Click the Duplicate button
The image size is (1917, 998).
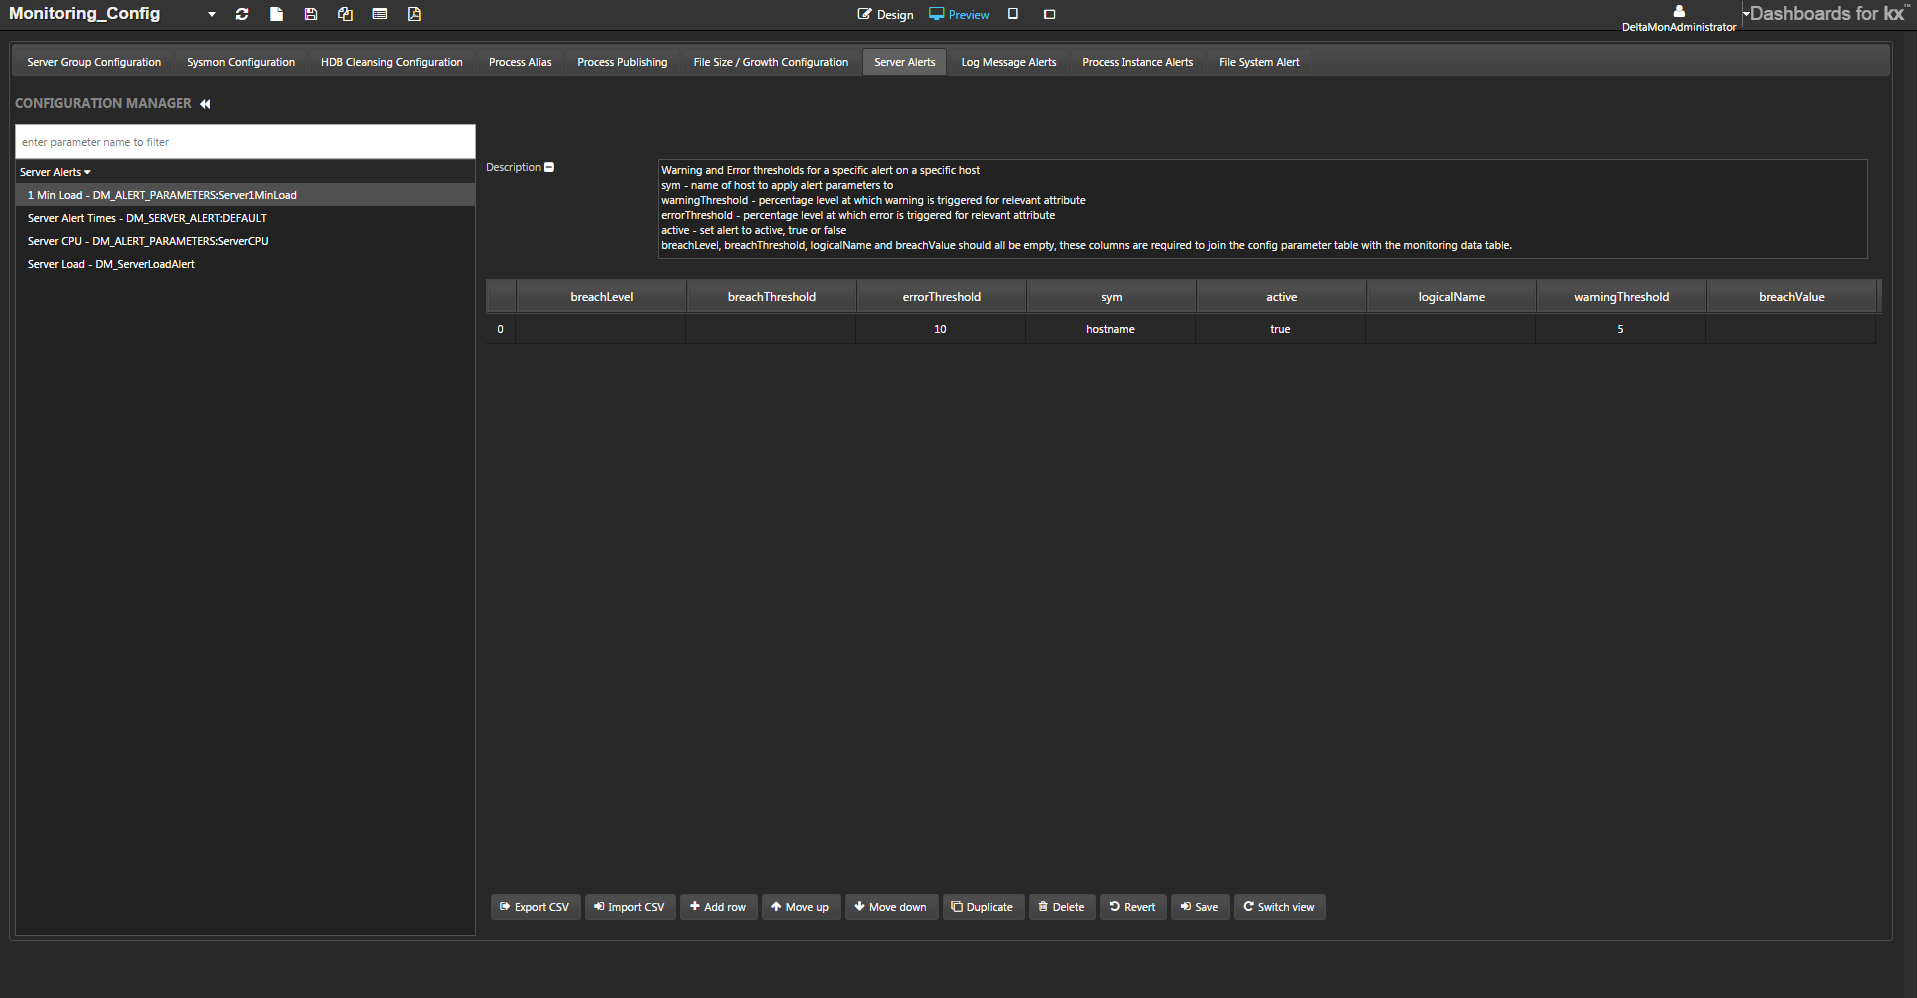(983, 907)
